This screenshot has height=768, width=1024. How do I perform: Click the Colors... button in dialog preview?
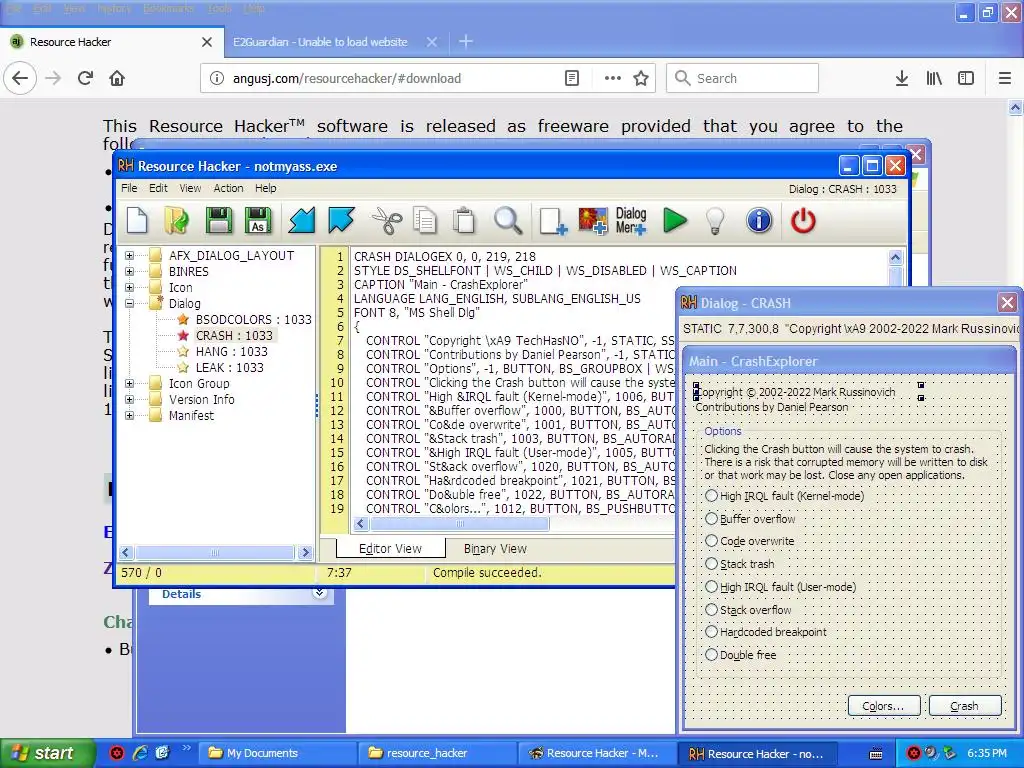tap(884, 706)
